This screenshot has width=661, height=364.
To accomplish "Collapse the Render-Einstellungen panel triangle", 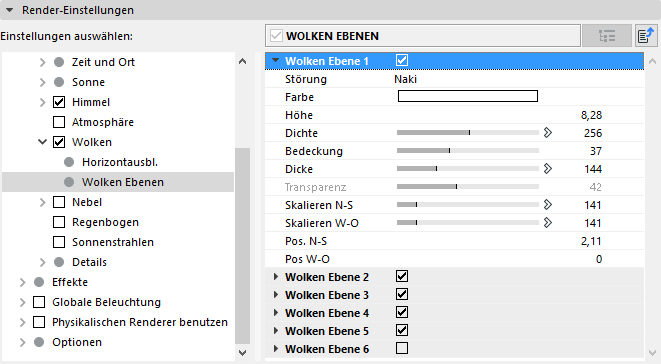I will 10,10.
